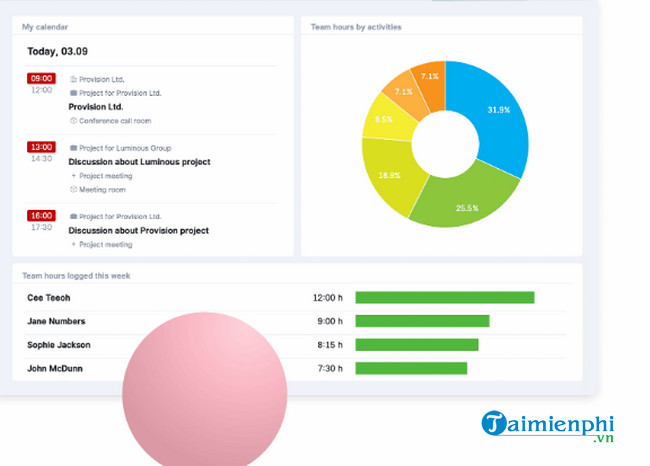Click John McDunn's green hours bar
Viewport: 650px width, 466px height.
[411, 368]
